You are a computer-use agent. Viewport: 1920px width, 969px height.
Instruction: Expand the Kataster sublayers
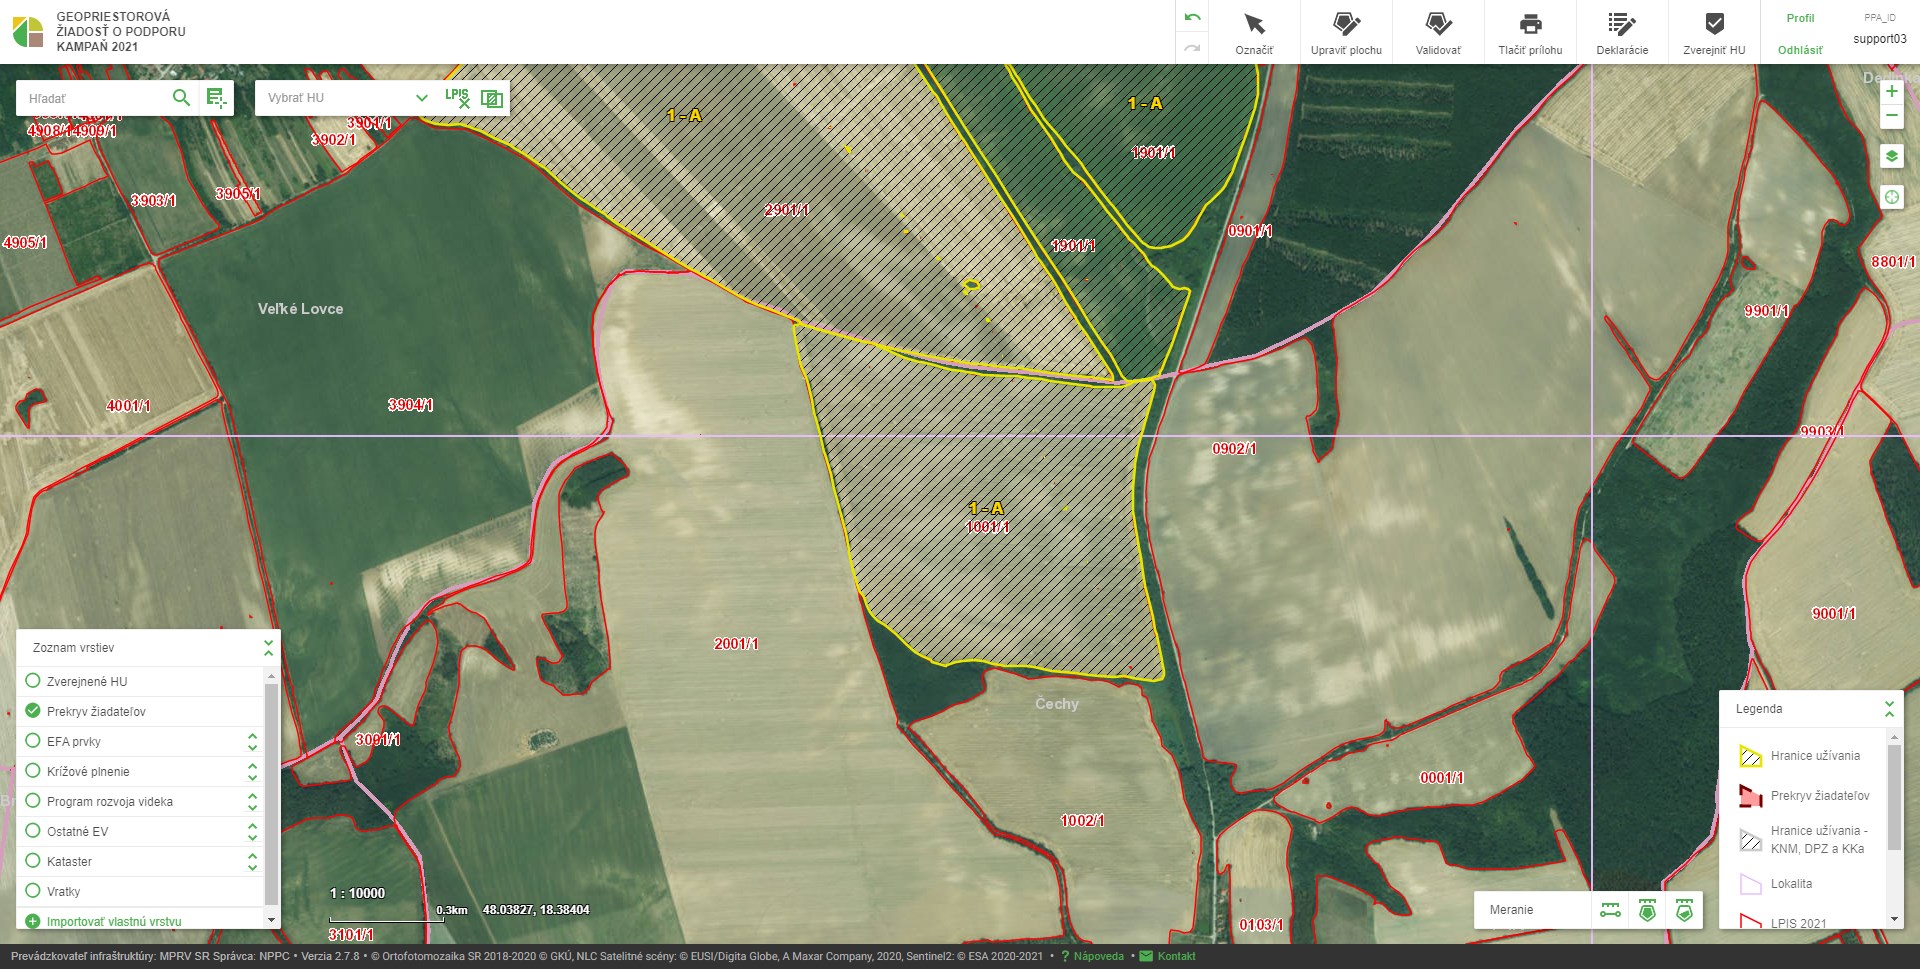point(252,861)
